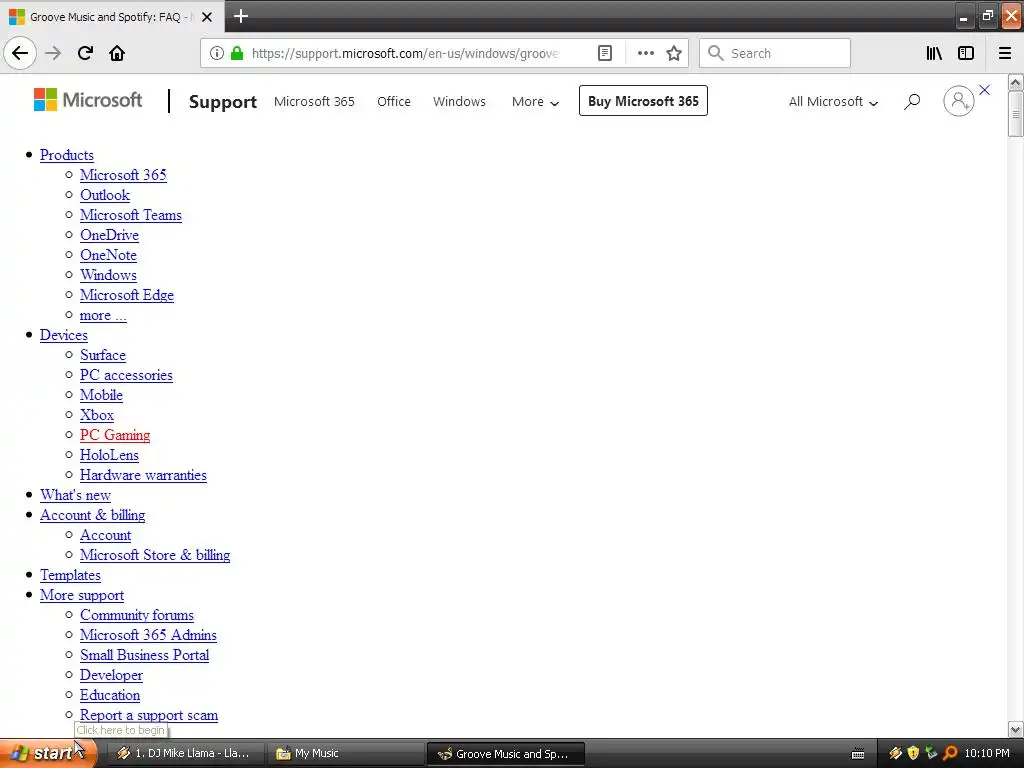The height and width of the screenshot is (768, 1024).
Task: Open the Devices link
Action: 63,335
